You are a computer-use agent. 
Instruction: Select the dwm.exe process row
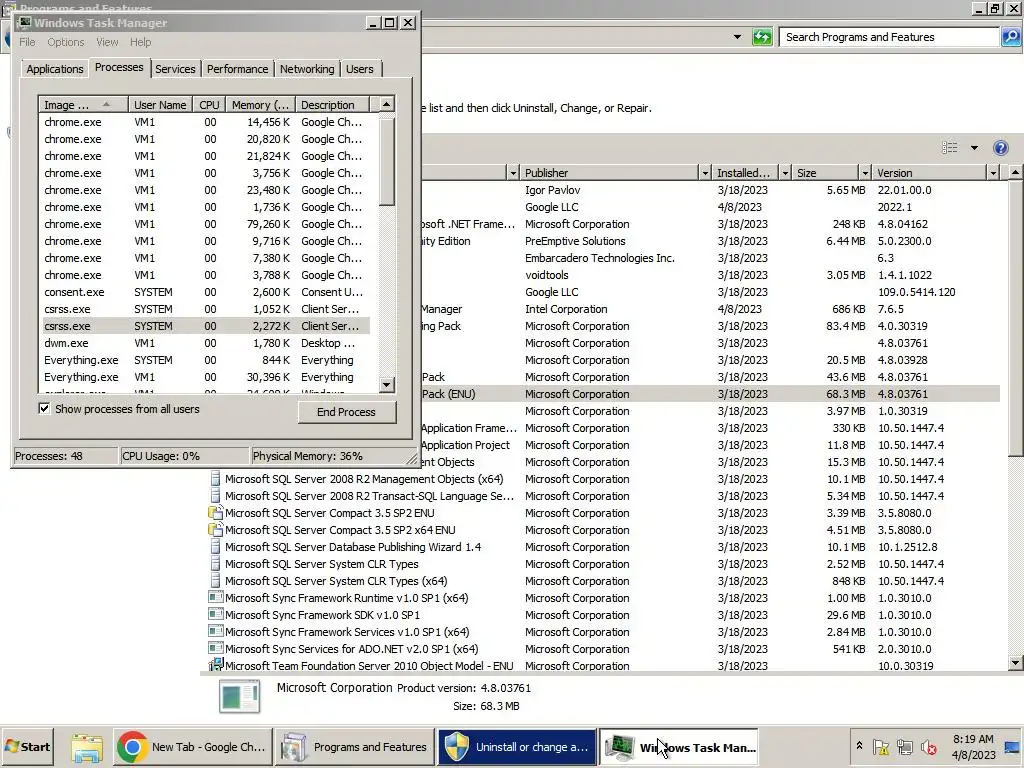click(x=204, y=344)
